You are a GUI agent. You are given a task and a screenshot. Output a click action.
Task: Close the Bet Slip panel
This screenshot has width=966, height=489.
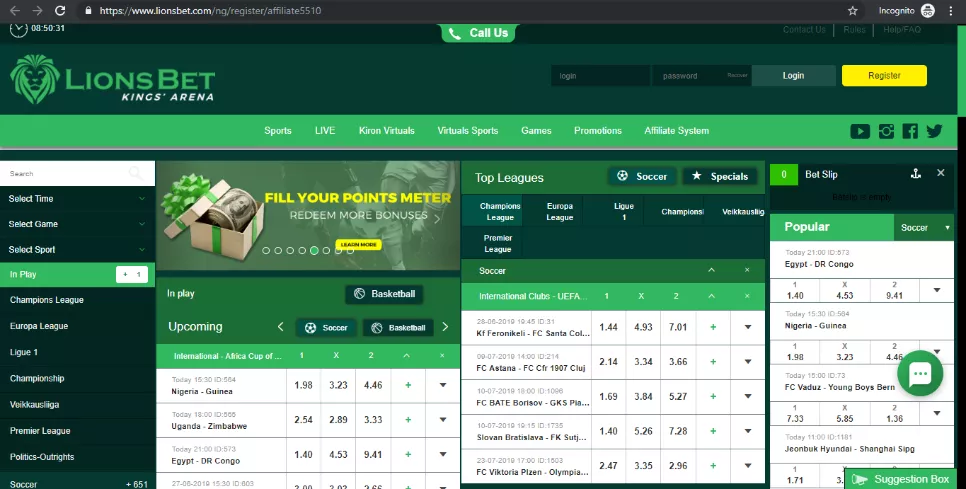pyautogui.click(x=940, y=174)
